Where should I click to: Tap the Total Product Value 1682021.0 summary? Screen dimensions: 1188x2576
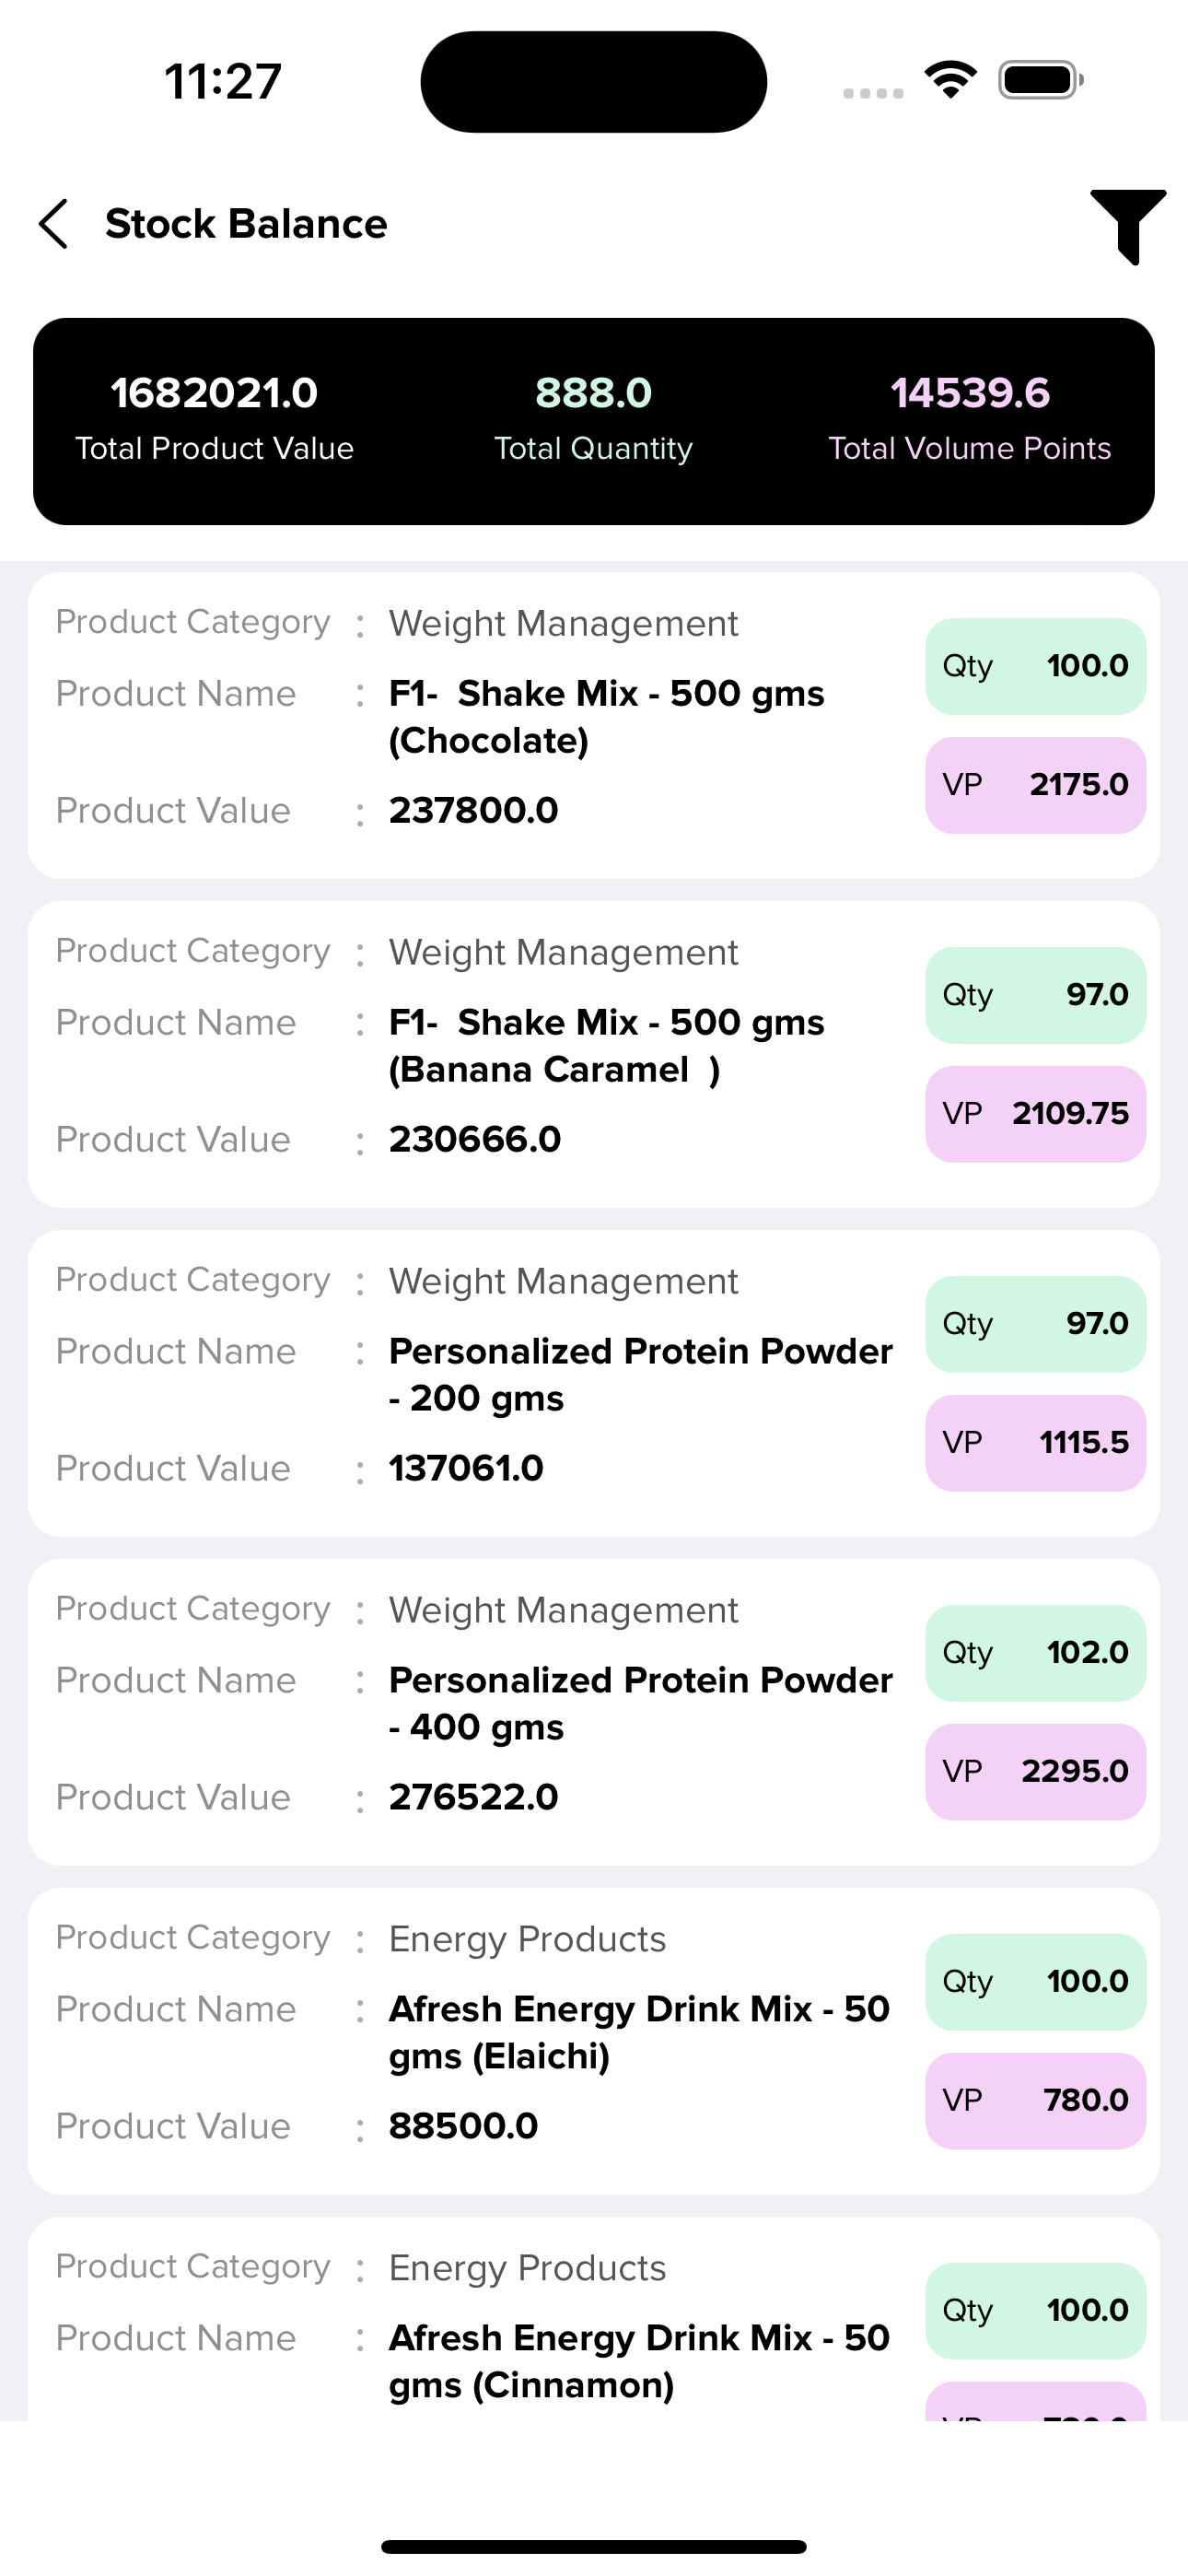click(x=214, y=419)
